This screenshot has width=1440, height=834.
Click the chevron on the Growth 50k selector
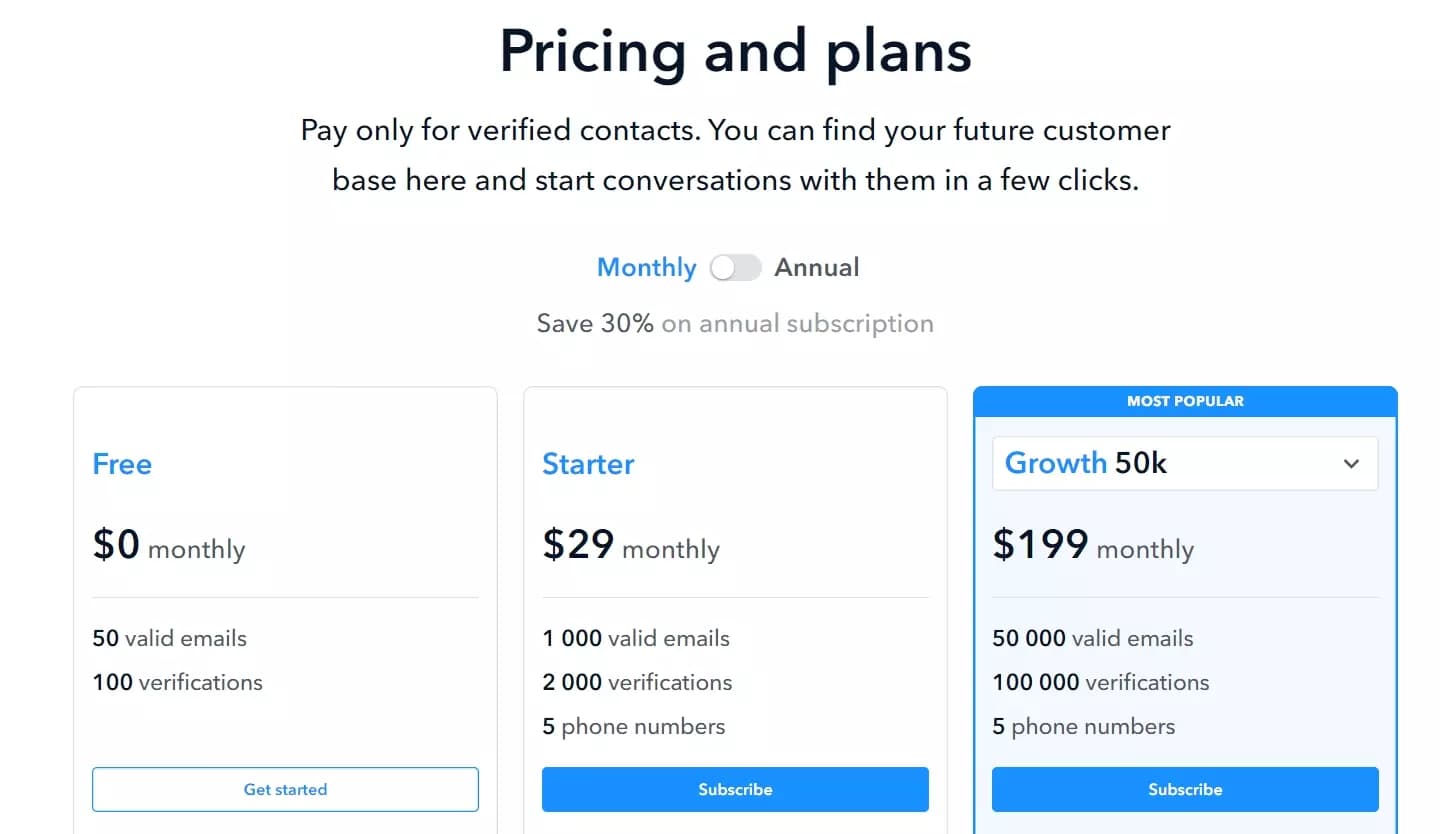pos(1351,463)
